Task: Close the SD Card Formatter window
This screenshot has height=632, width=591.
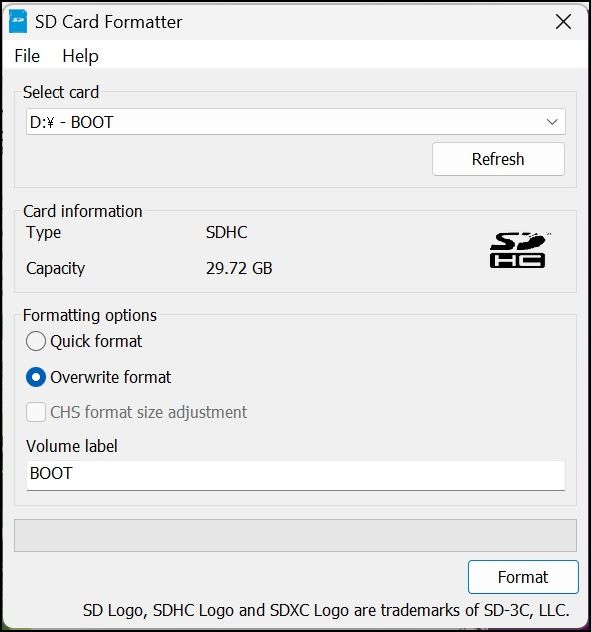Action: [x=563, y=22]
